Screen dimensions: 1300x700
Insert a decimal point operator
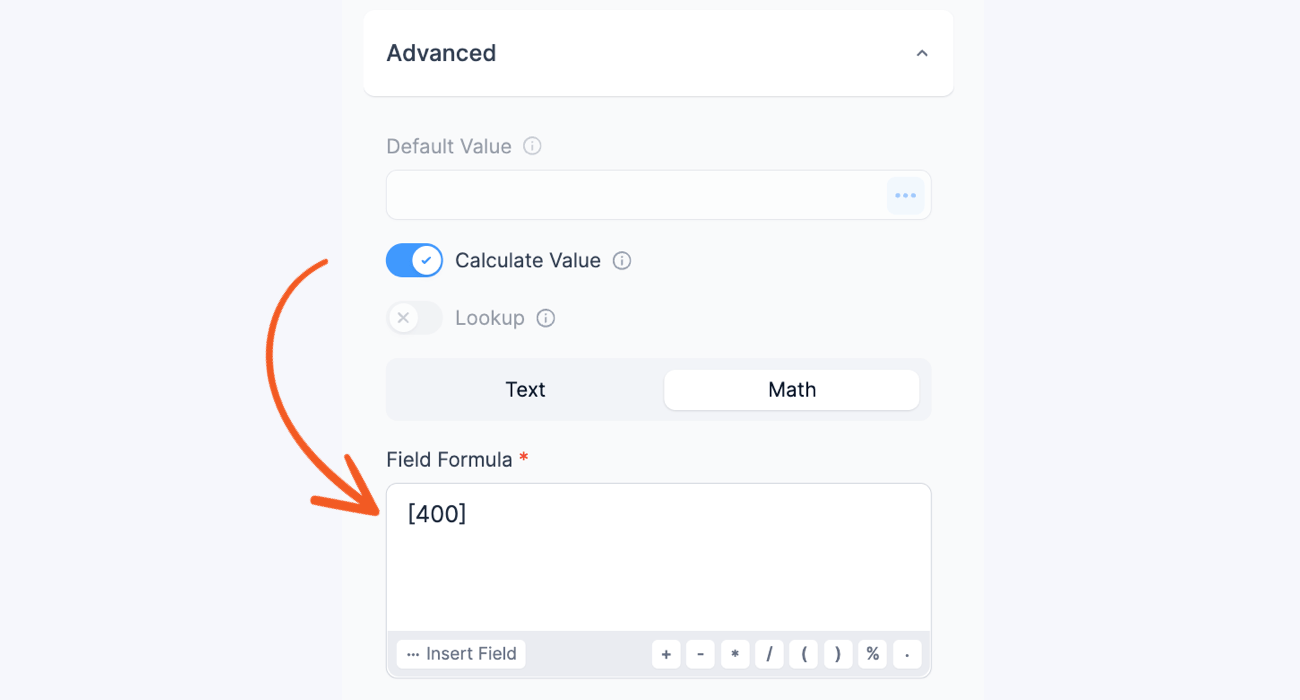point(907,653)
